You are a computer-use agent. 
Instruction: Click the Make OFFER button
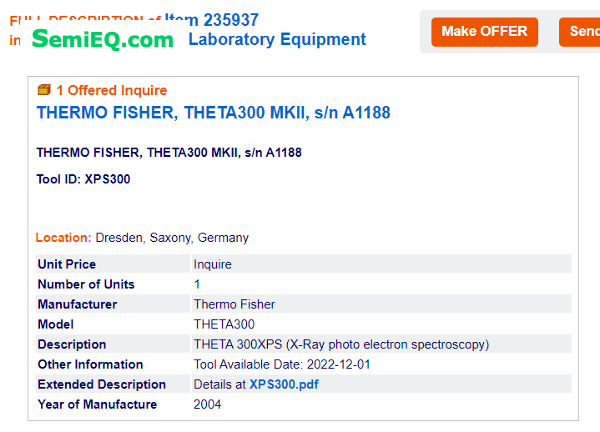pyautogui.click(x=484, y=32)
